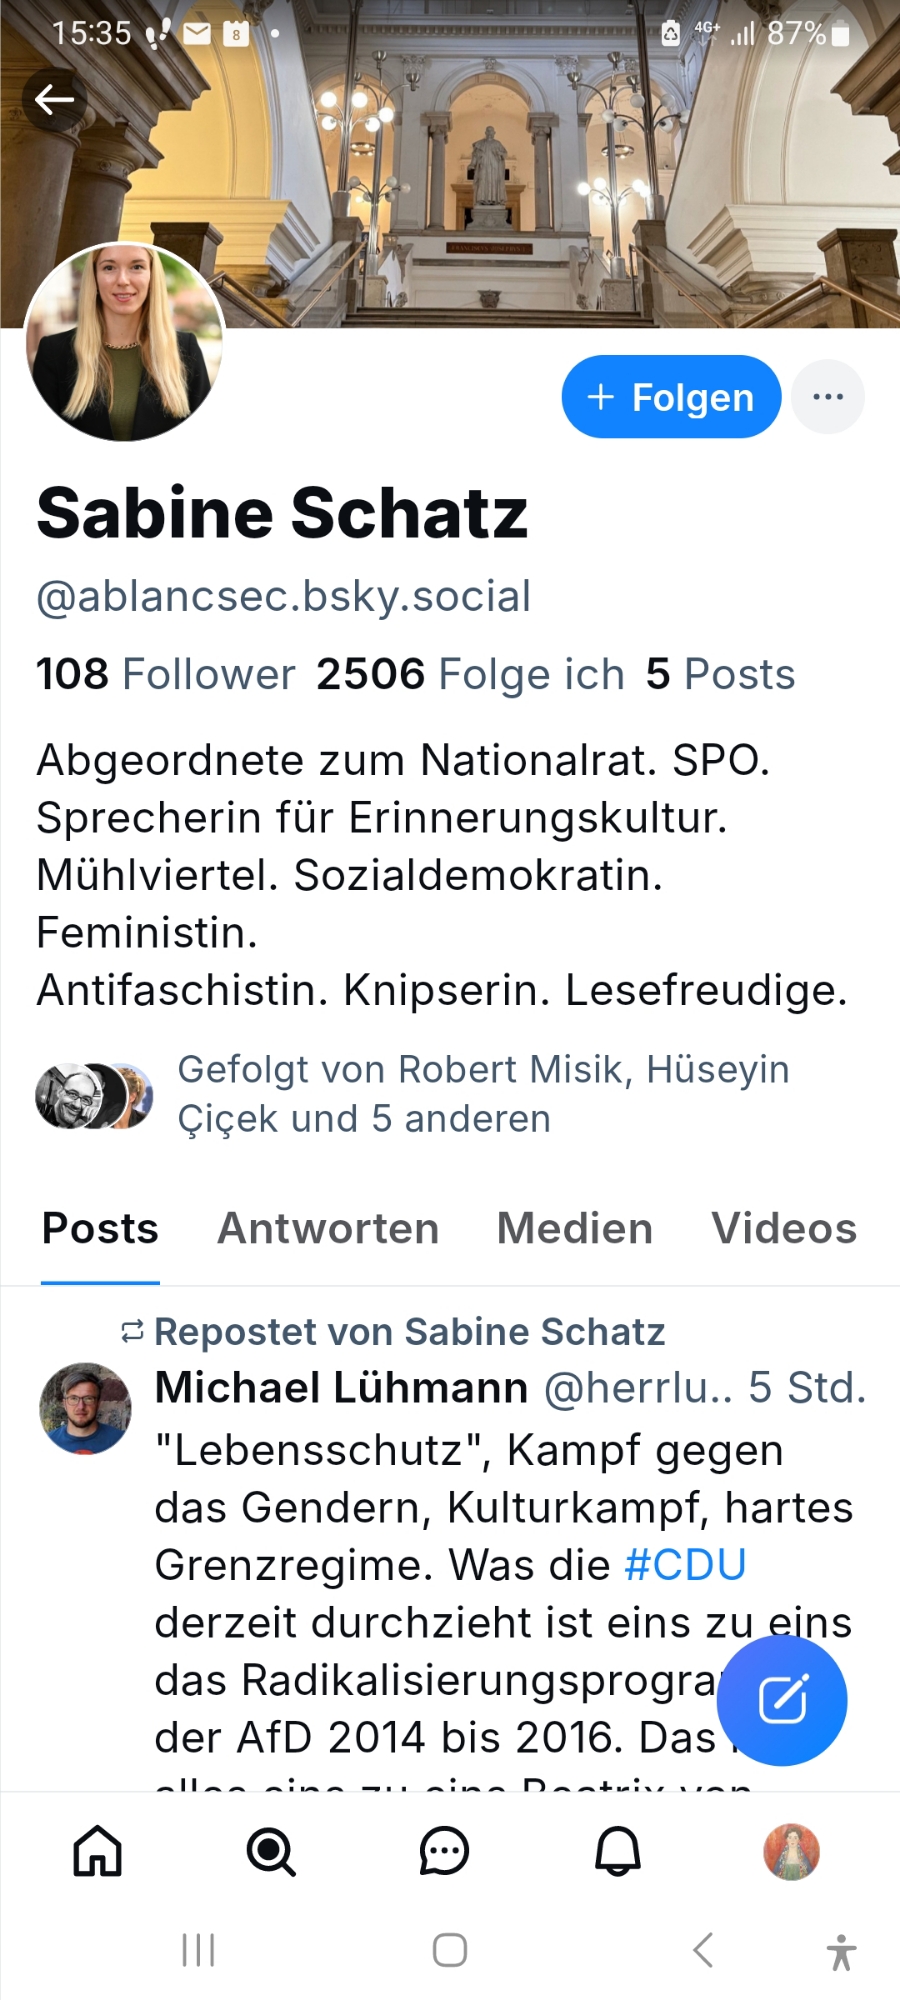The image size is (900, 2000).
Task: Go to the Home feed icon
Action: coord(98,1851)
